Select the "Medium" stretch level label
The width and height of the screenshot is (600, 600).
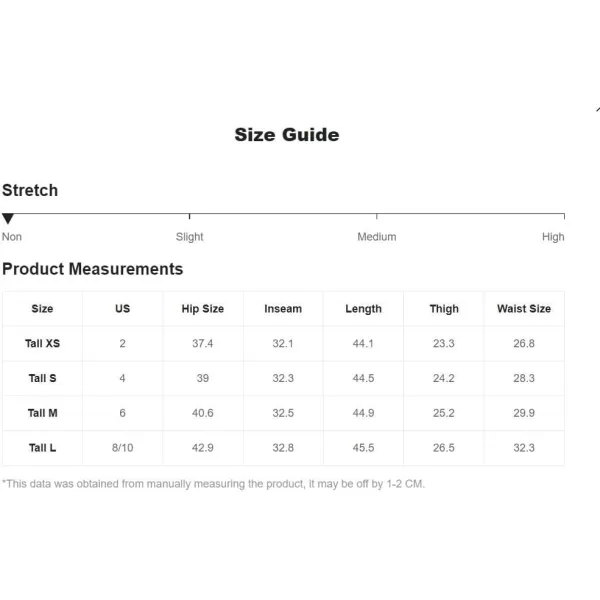coord(377,237)
